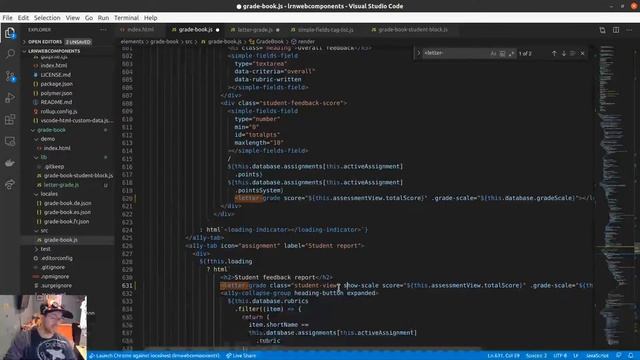Expand the replace field in find widget
Screen dimensions: 640x360
tap(418, 53)
